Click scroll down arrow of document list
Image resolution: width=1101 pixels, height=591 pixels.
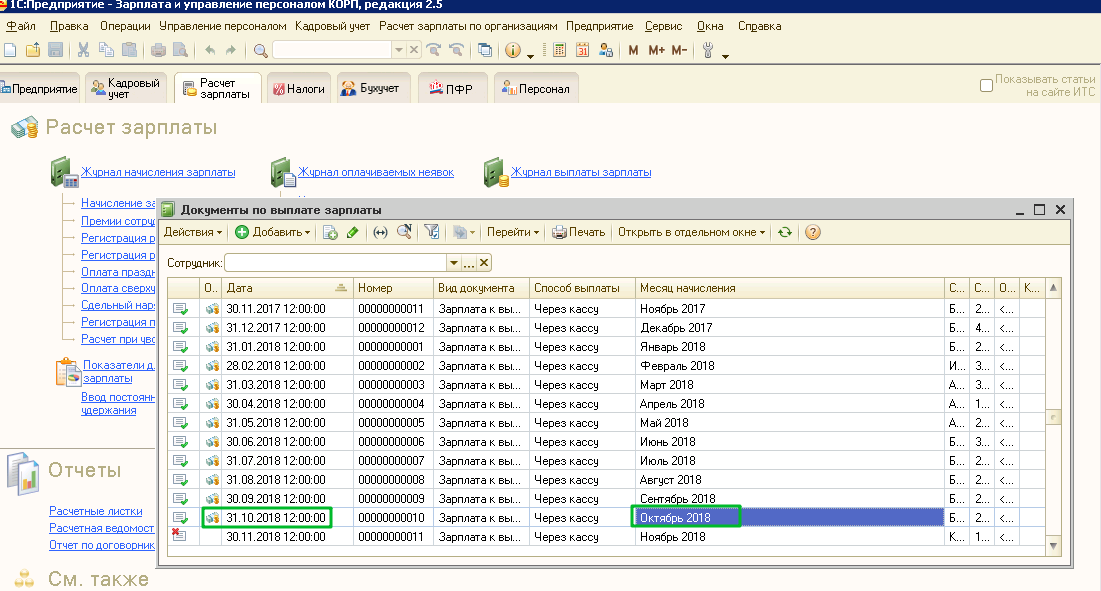(1053, 545)
